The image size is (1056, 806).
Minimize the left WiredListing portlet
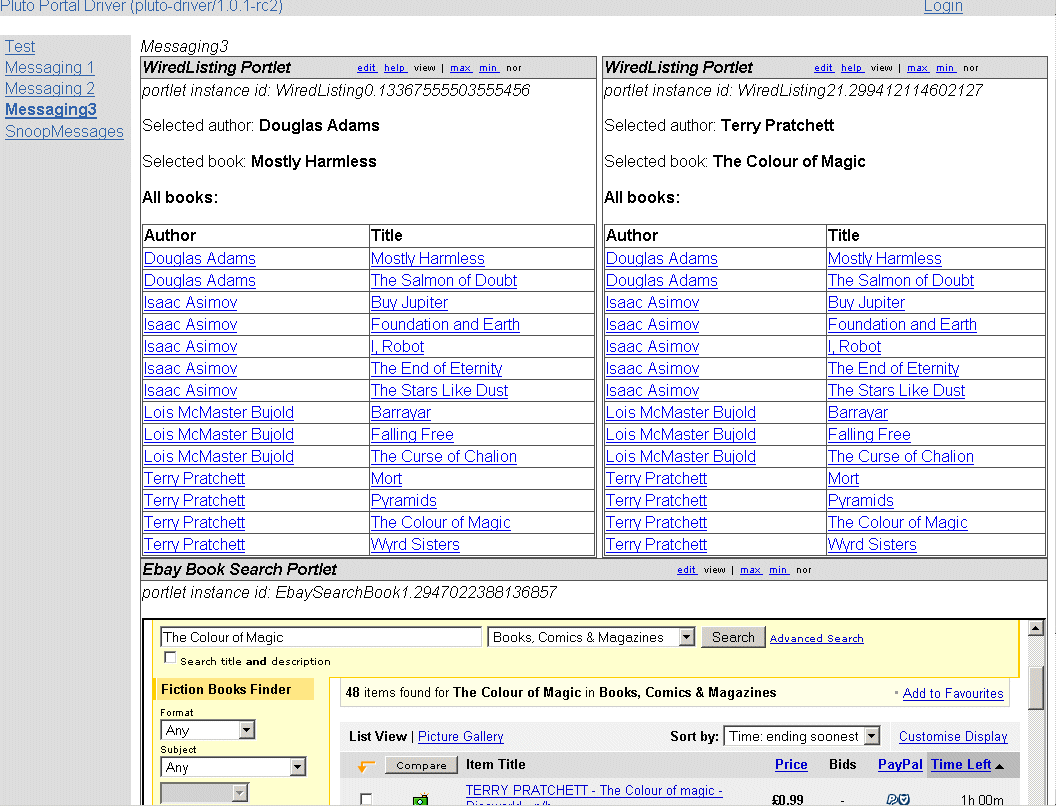click(x=489, y=68)
